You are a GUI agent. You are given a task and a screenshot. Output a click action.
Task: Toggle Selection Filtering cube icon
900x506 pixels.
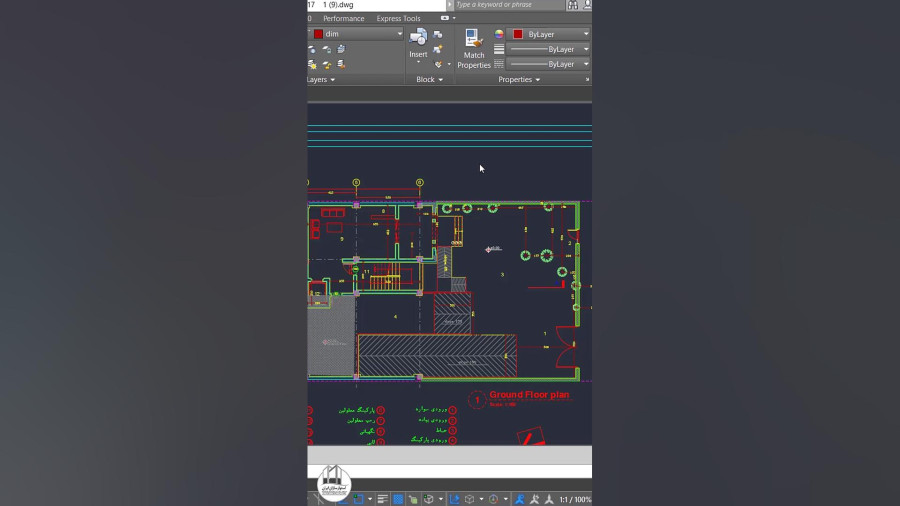click(469, 500)
